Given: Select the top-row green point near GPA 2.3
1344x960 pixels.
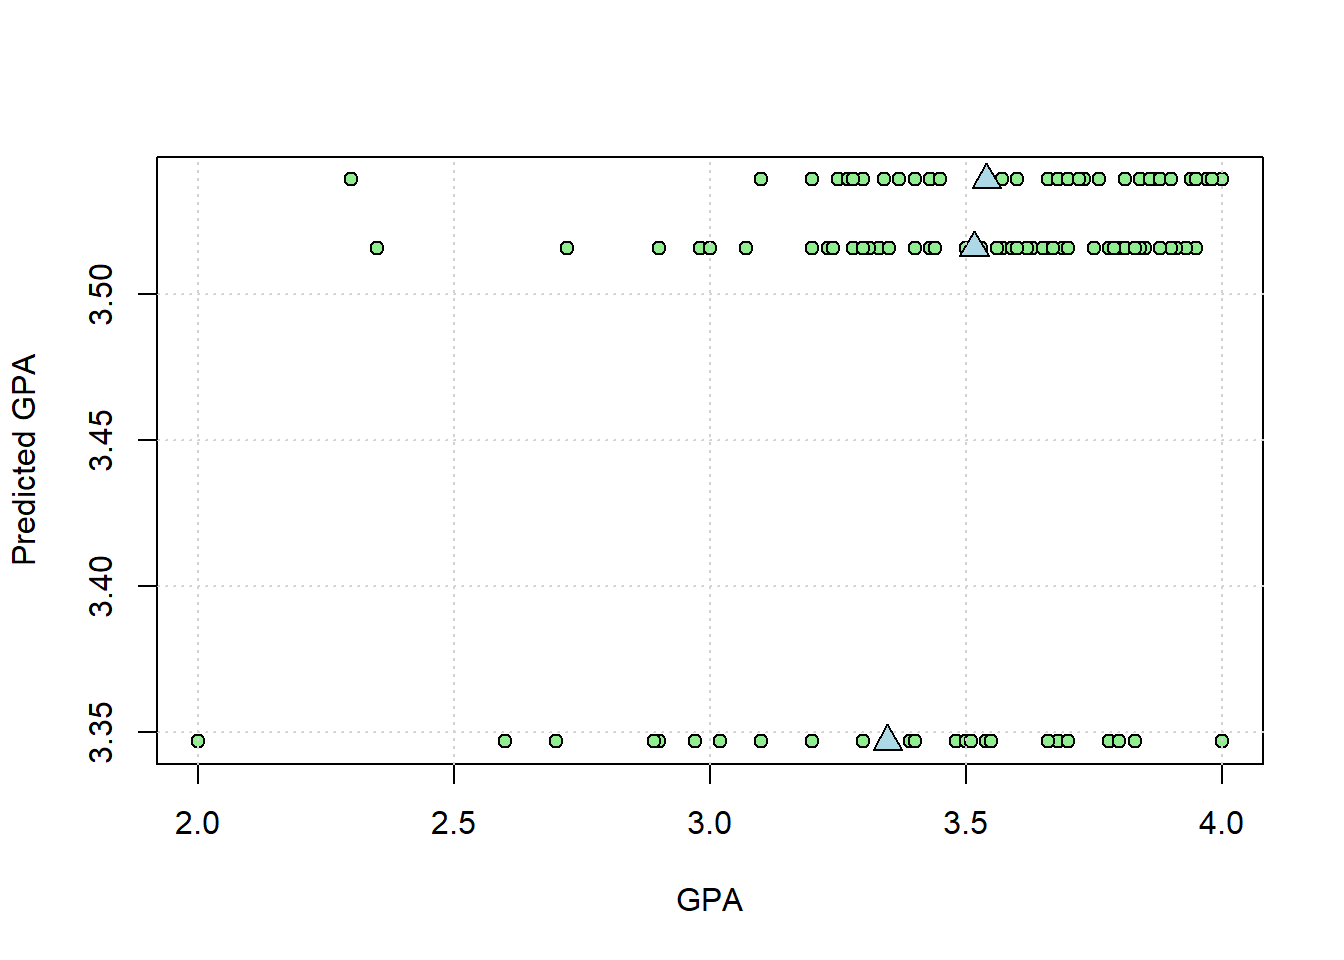Looking at the screenshot, I should coord(351,179).
